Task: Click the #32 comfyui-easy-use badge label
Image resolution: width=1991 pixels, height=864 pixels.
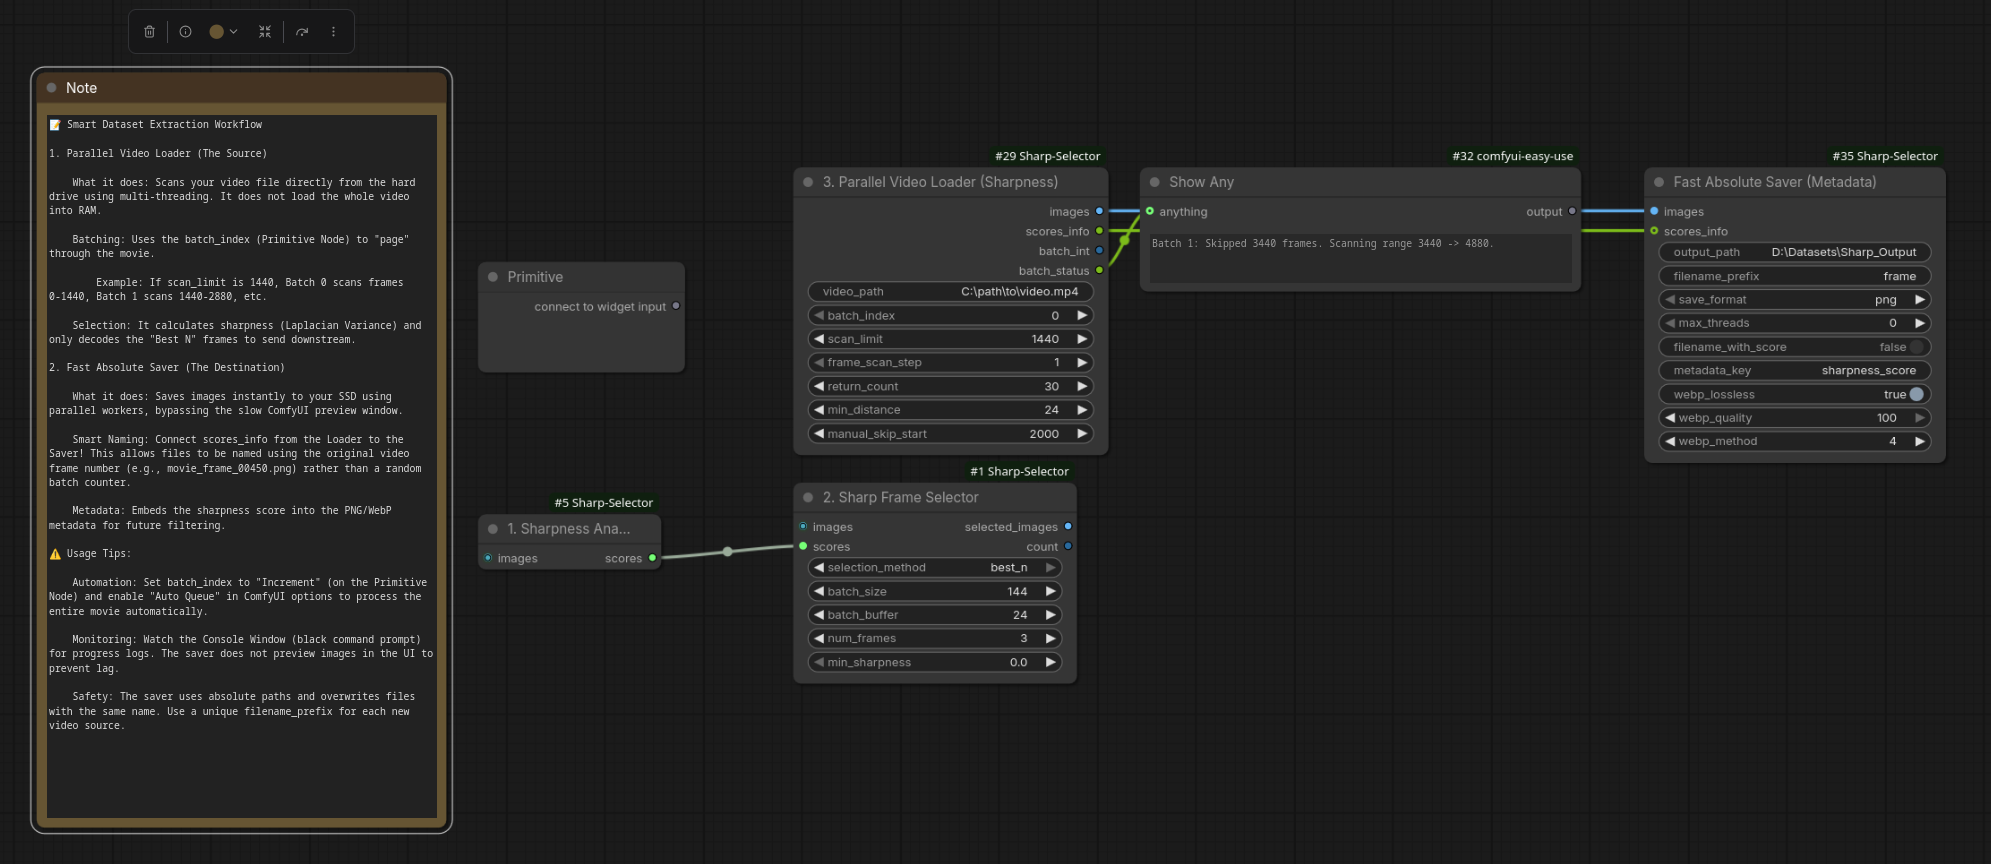Action: click(1512, 156)
